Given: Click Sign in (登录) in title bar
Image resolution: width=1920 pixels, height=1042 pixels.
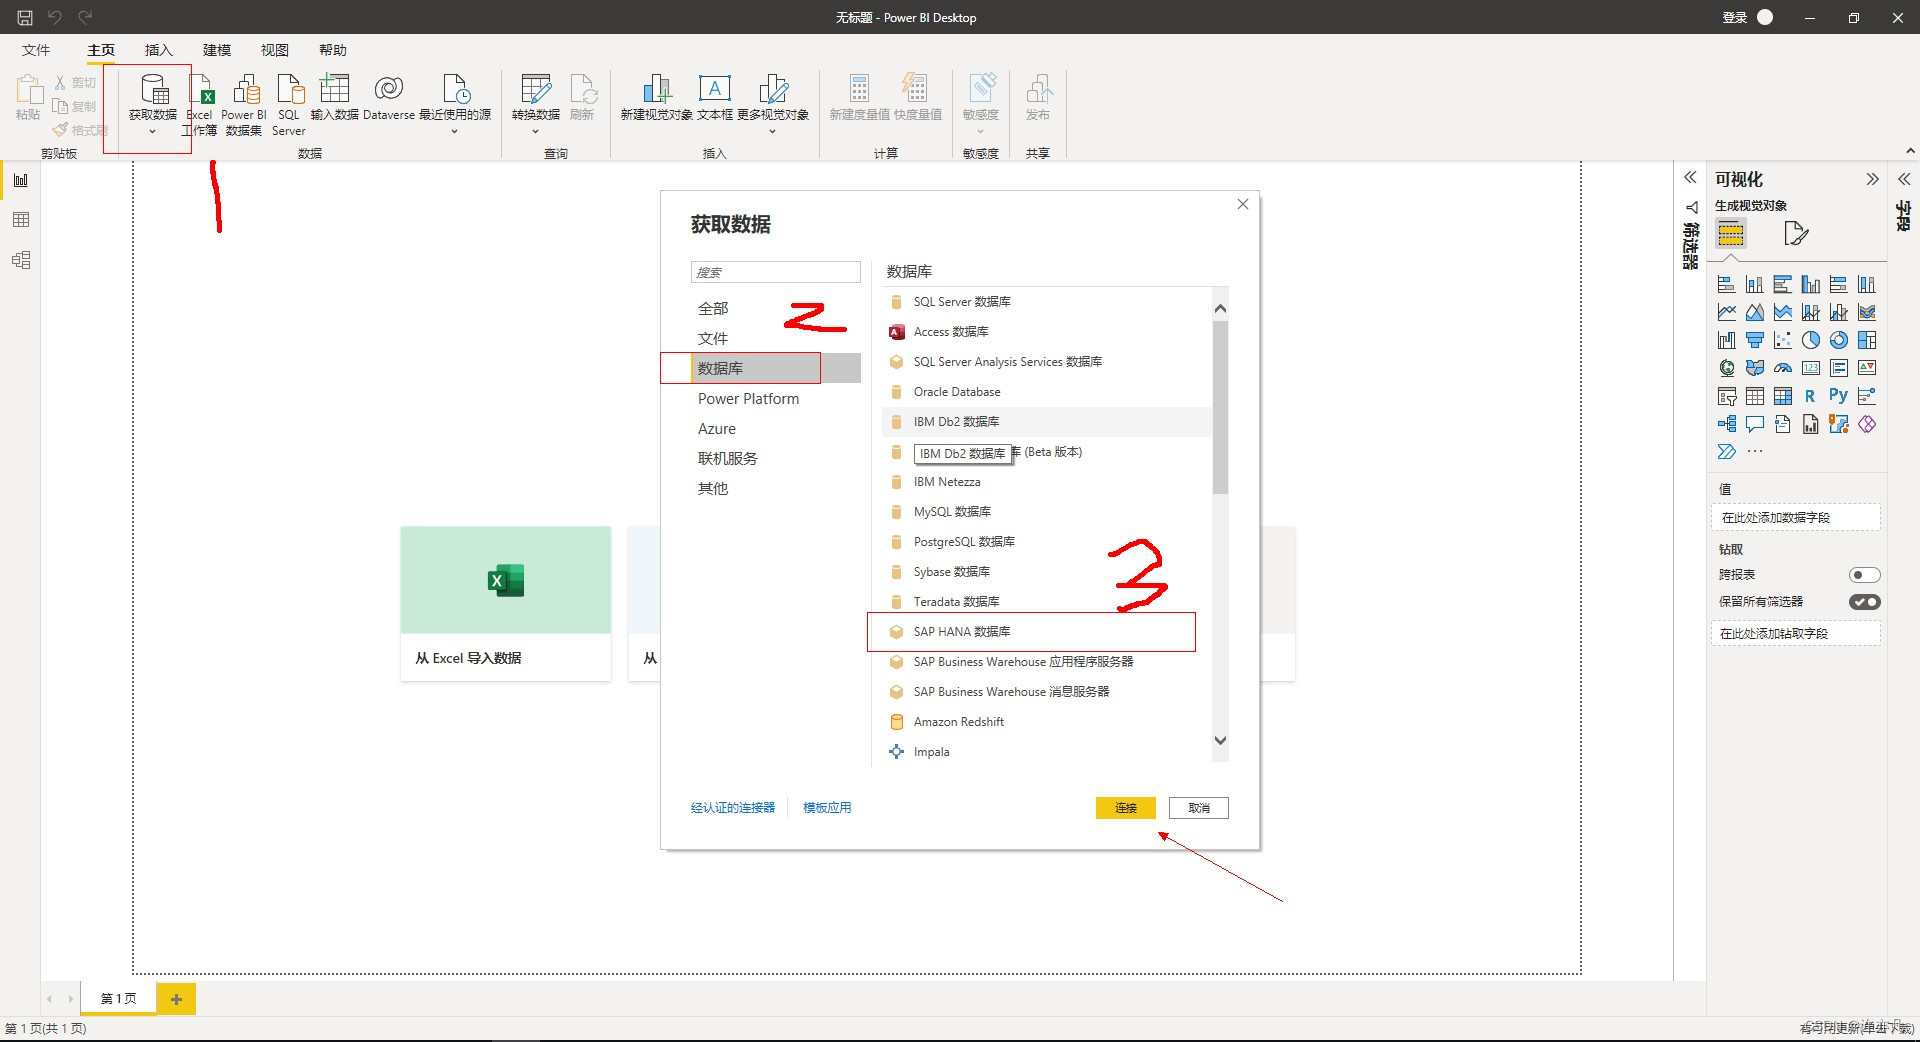Looking at the screenshot, I should [1735, 17].
